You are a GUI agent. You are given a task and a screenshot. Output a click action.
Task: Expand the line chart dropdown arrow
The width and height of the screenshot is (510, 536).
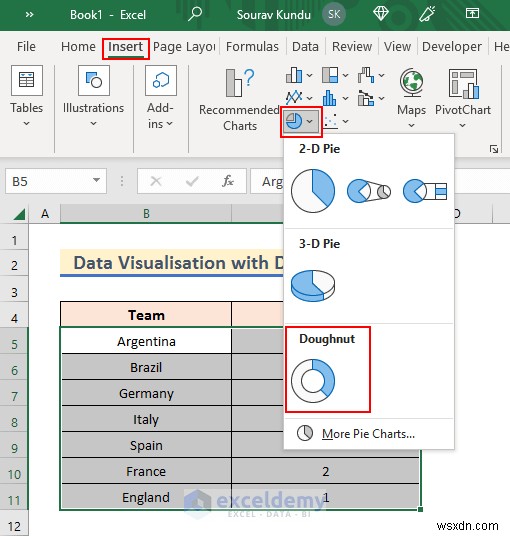pyautogui.click(x=309, y=98)
